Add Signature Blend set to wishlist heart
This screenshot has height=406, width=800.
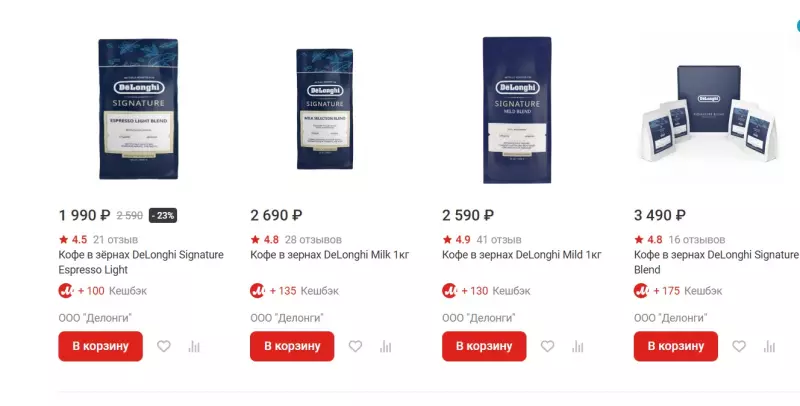pyautogui.click(x=739, y=346)
